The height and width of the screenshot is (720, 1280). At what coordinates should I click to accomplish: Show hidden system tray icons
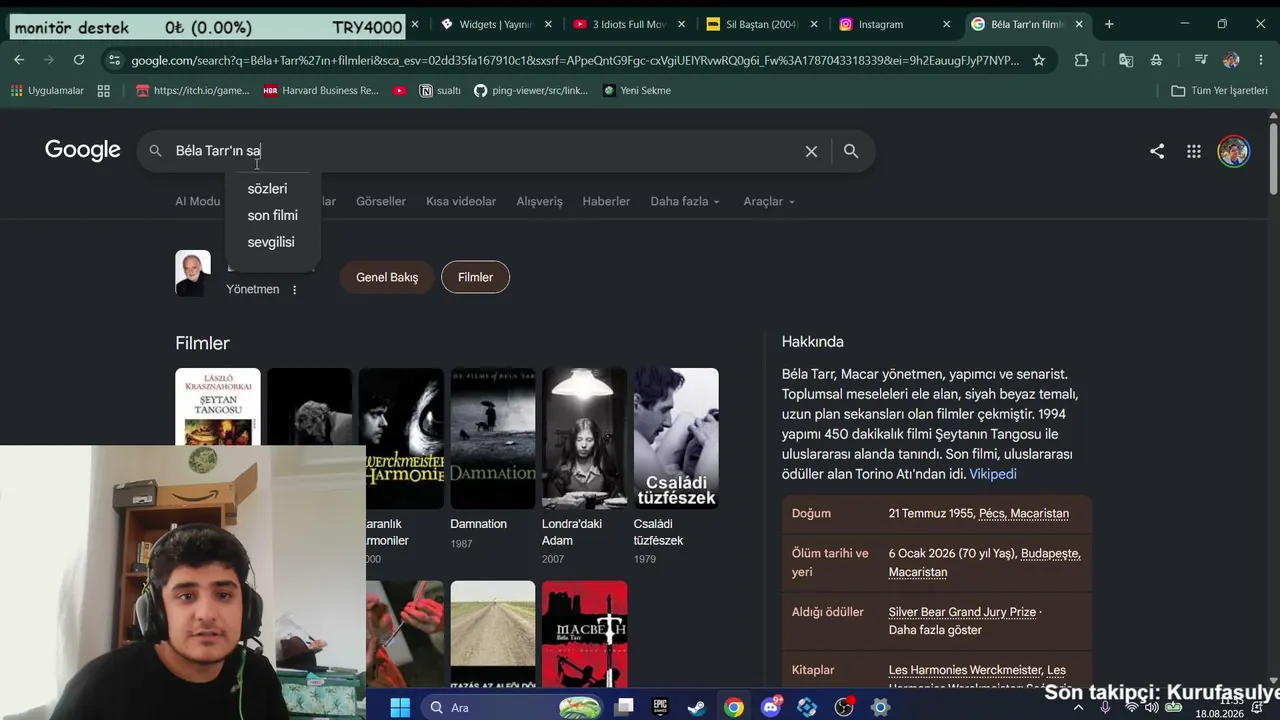(1078, 707)
